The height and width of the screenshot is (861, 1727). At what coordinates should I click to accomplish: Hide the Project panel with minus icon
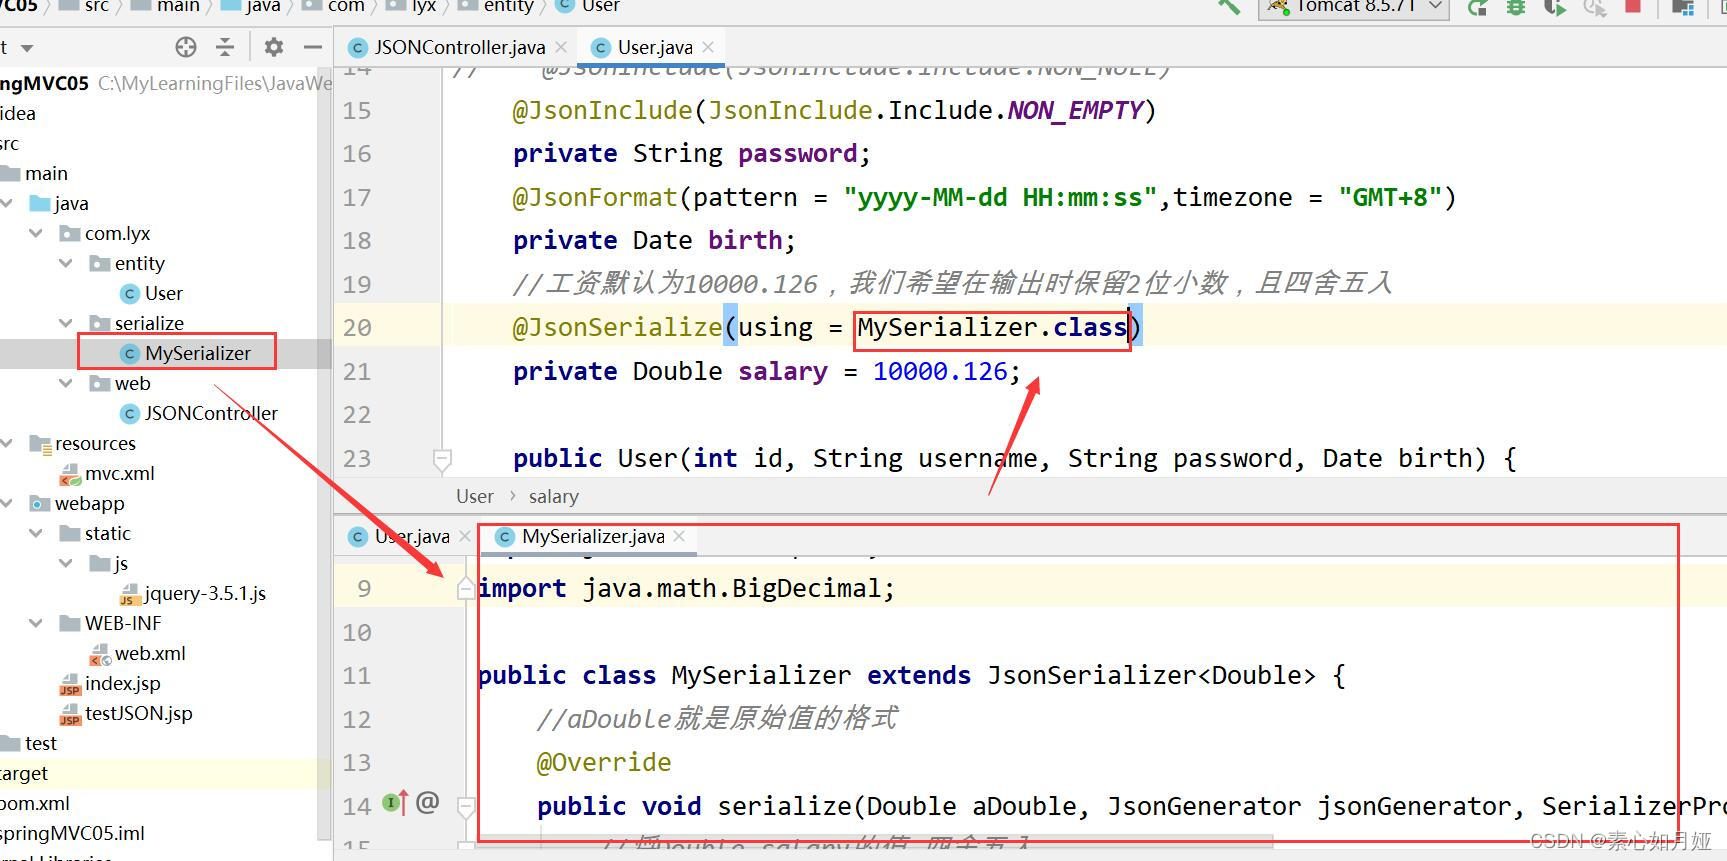pyautogui.click(x=313, y=47)
